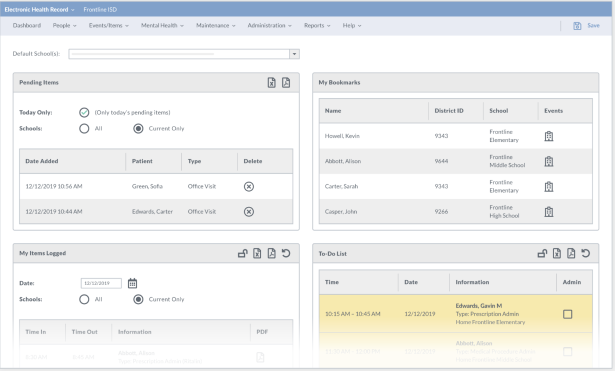Expand the Mental Health menu

click(162, 25)
